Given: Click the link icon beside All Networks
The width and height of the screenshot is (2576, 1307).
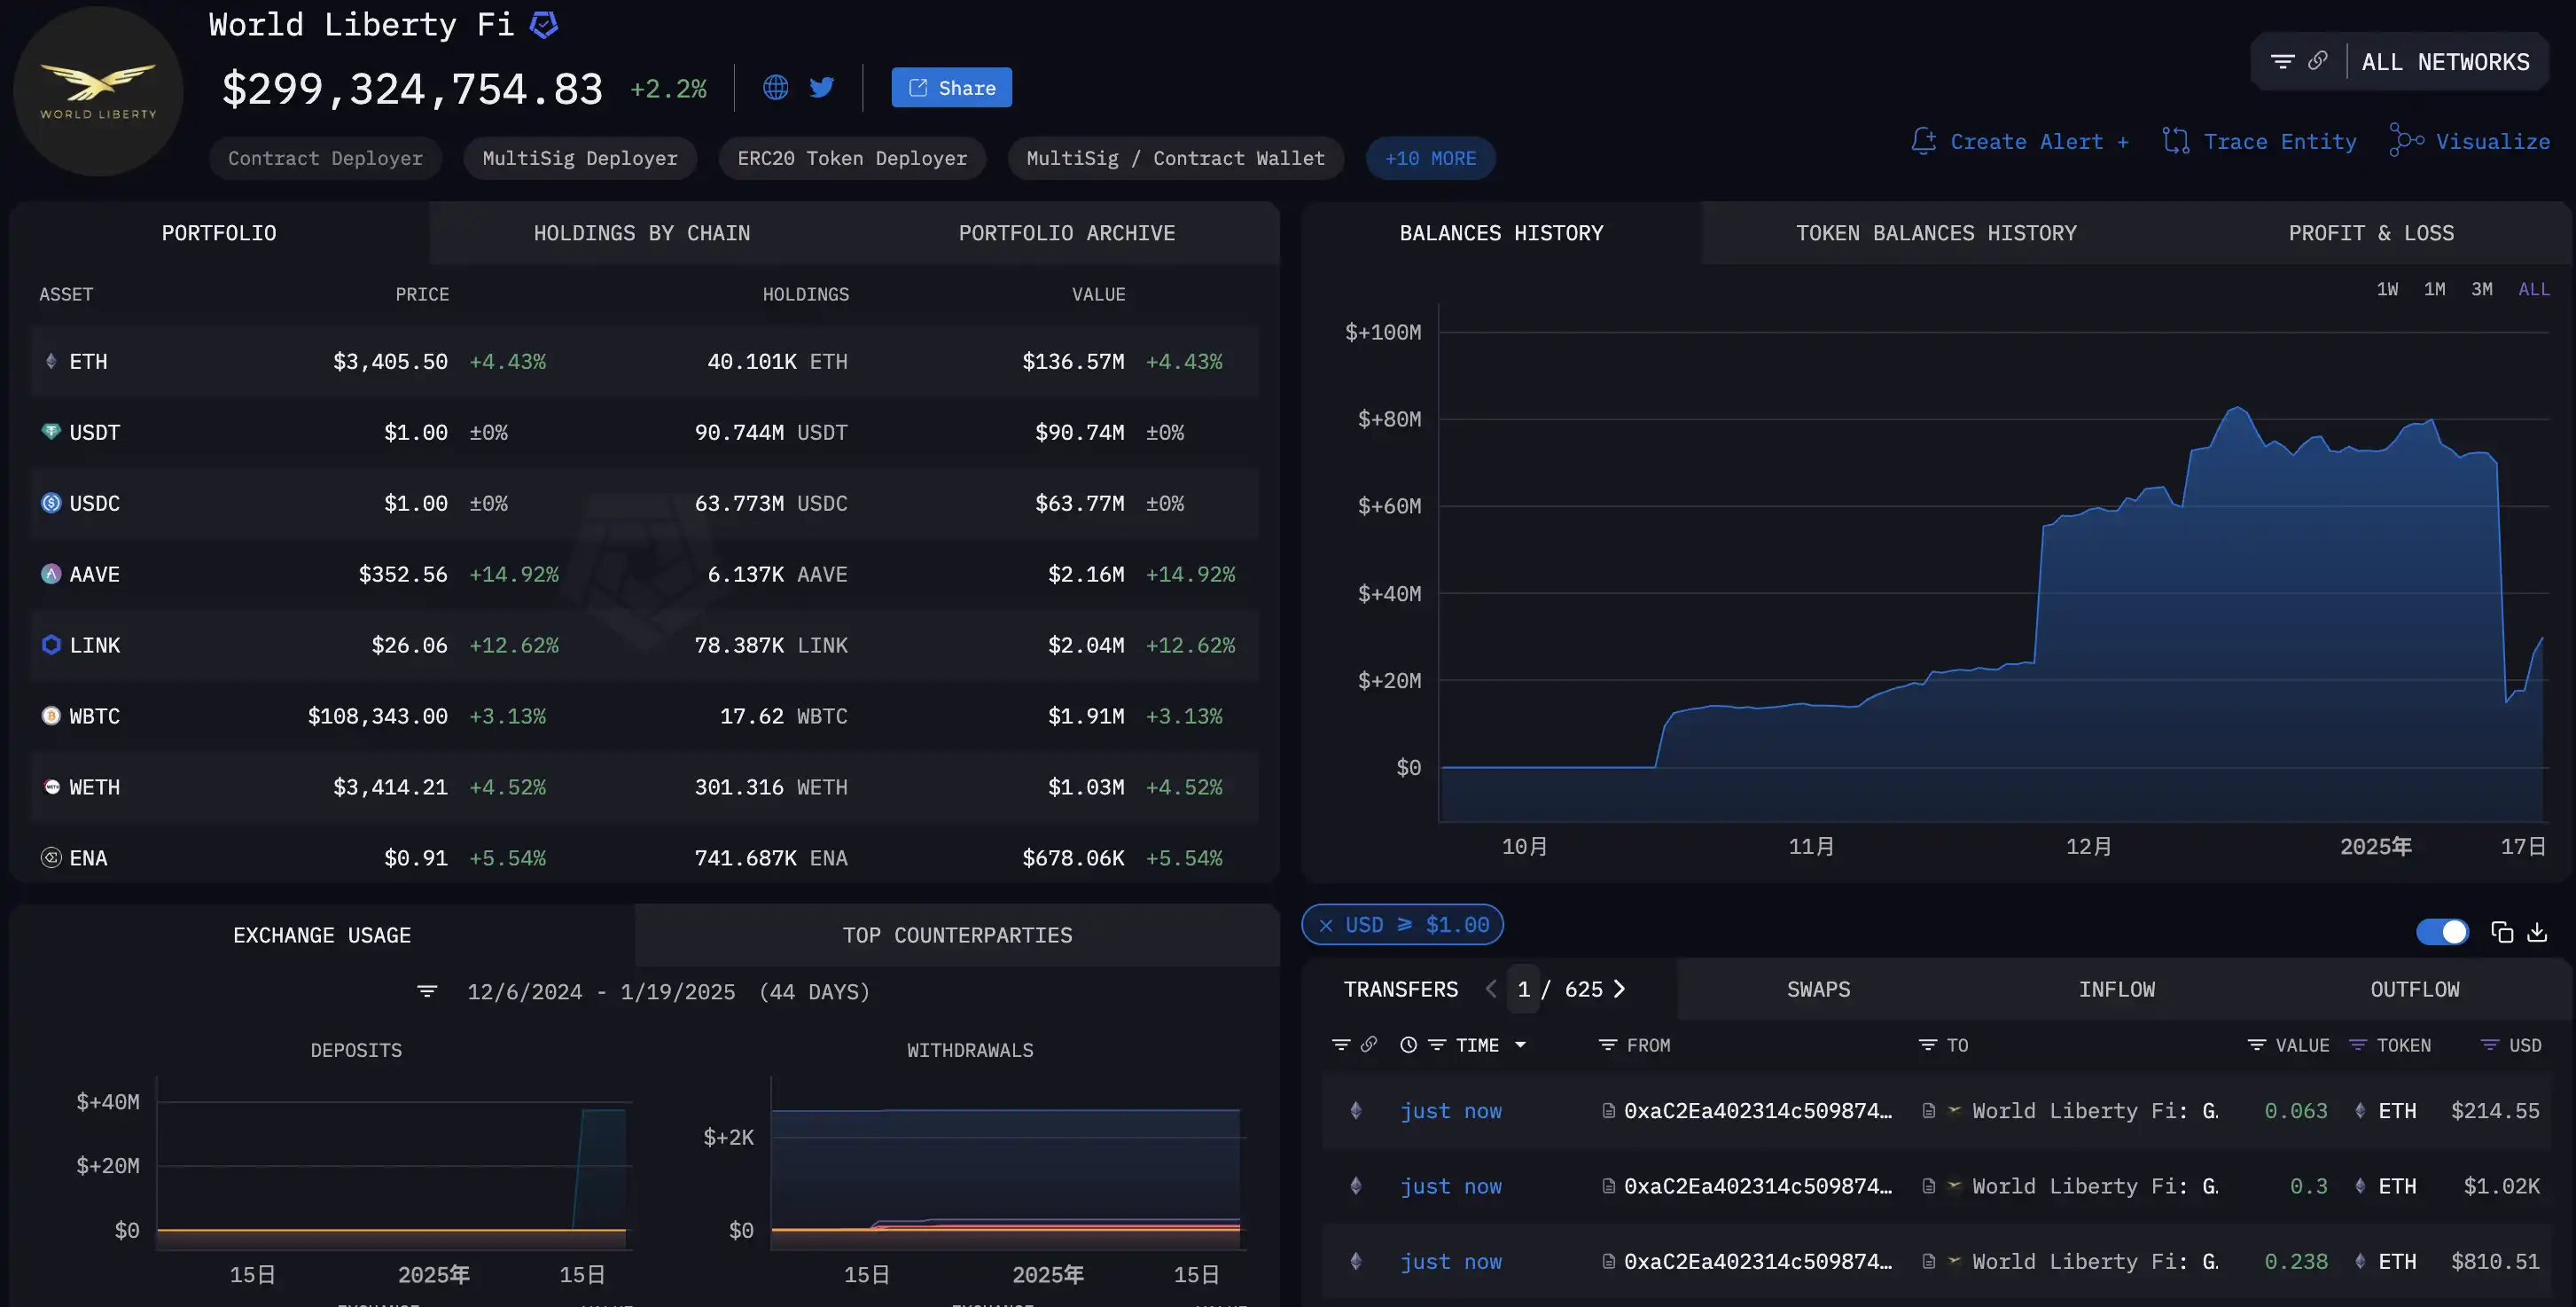Looking at the screenshot, I should (2318, 61).
